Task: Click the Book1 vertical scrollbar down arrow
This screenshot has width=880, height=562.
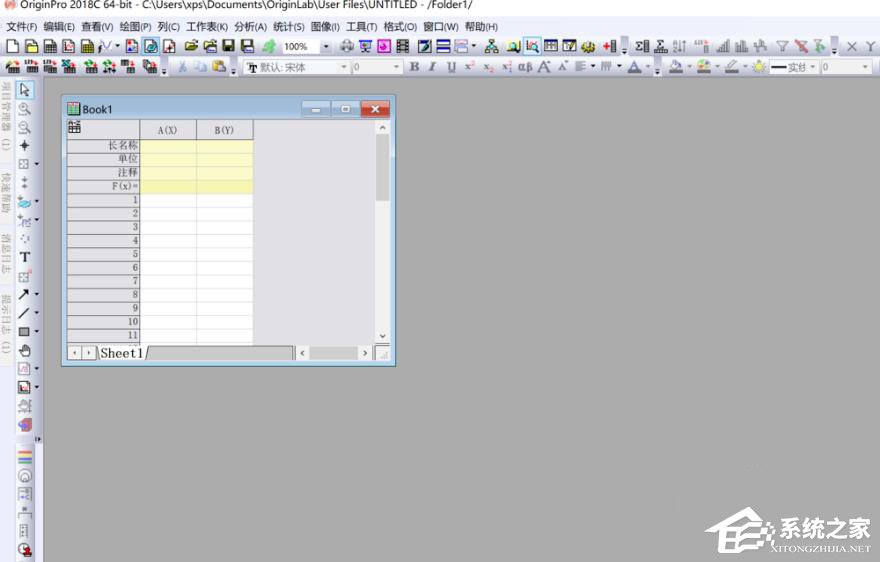Action: click(383, 336)
